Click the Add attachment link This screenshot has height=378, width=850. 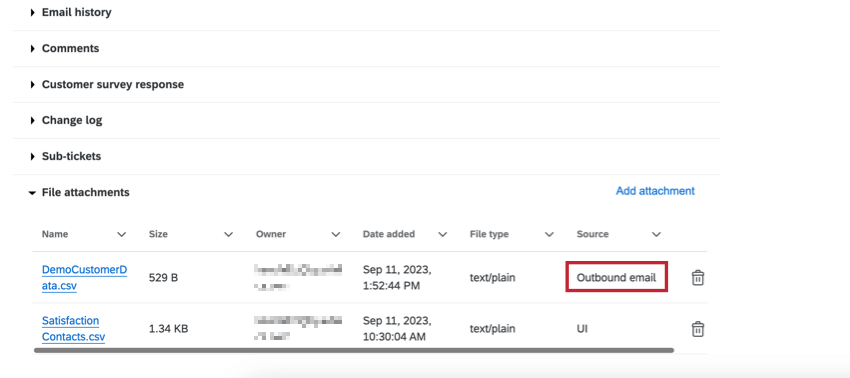[655, 191]
